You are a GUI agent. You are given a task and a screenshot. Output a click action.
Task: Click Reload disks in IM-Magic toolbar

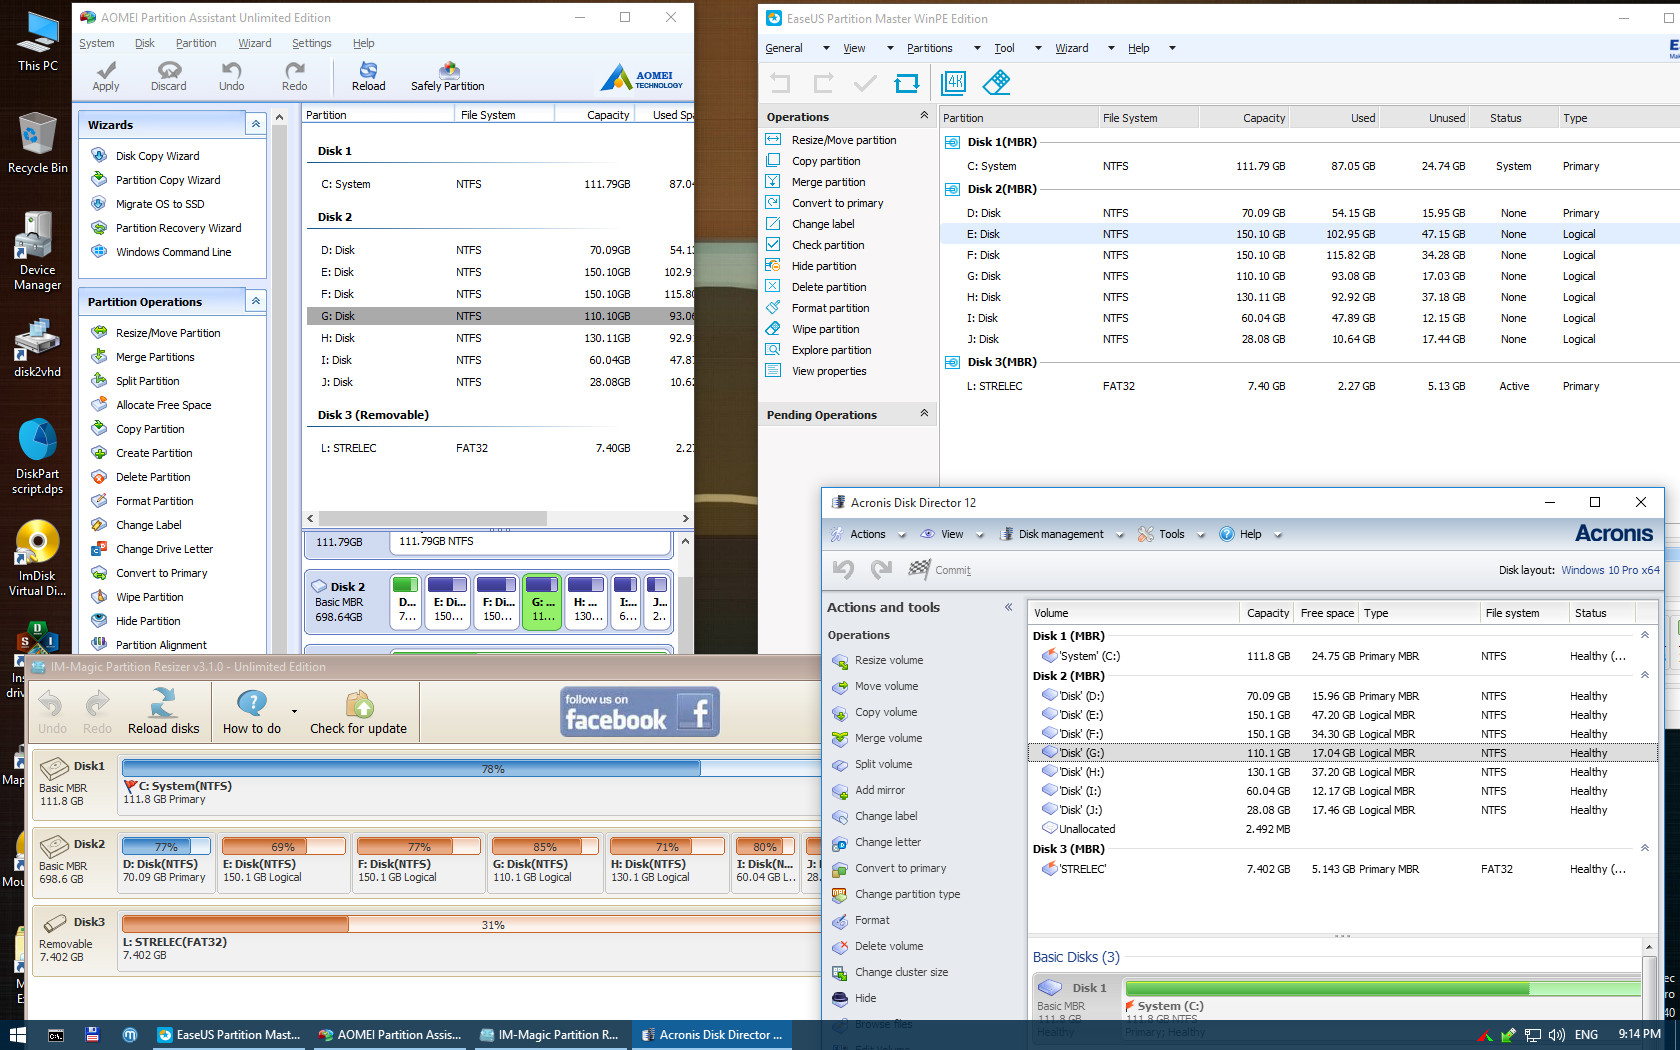pos(163,711)
